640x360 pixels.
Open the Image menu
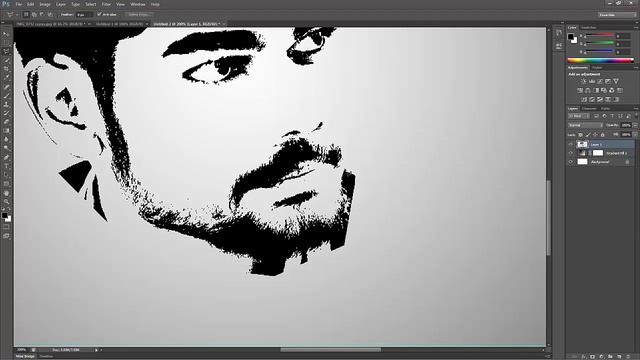44,4
